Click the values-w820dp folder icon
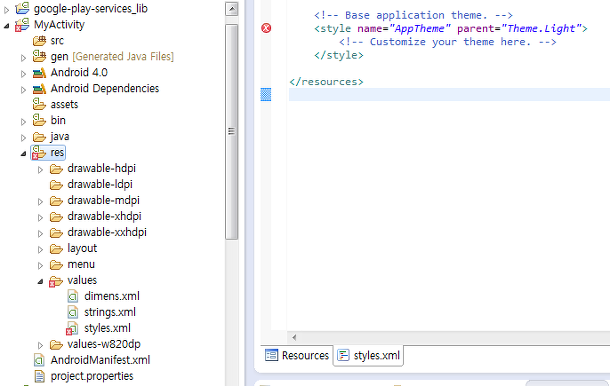 pos(56,344)
